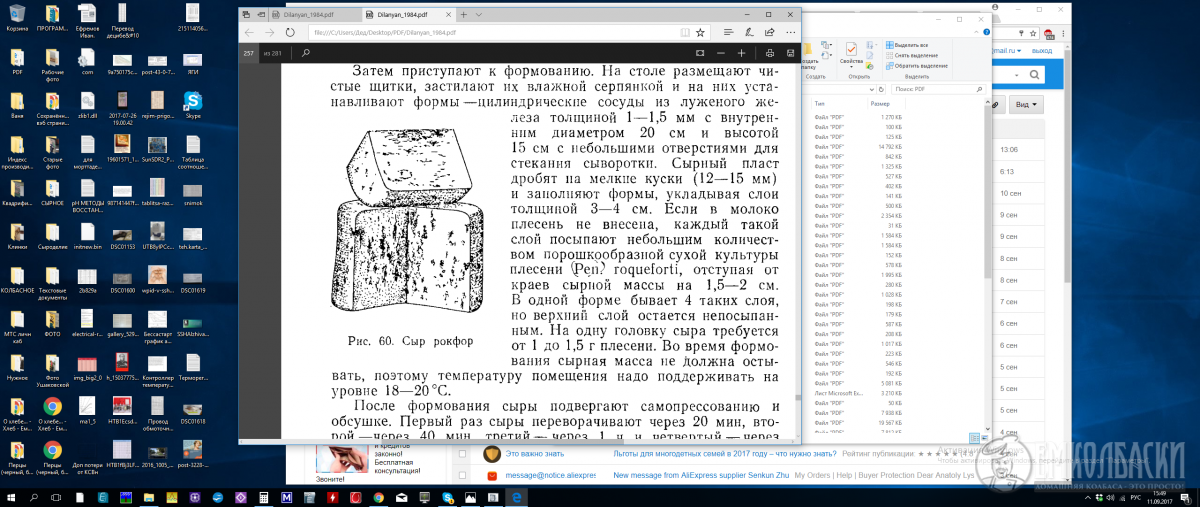Zoom in the PDF with plus button
The image size is (1200, 507).
pos(741,52)
